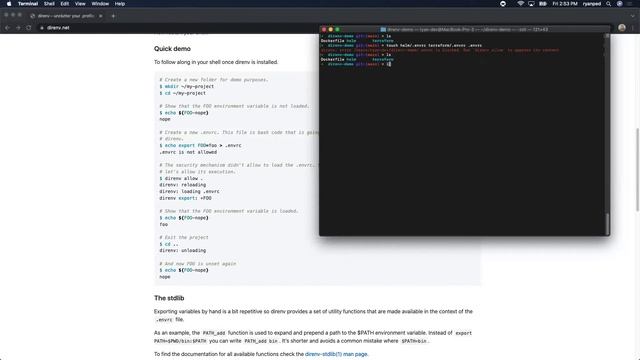Open the browser profile avatar

[622, 28]
